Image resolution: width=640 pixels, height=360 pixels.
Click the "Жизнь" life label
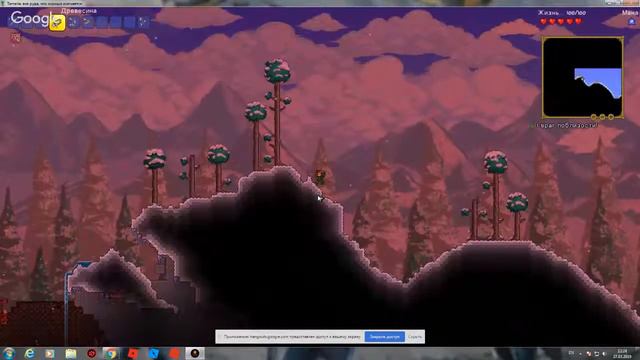[x=548, y=13]
